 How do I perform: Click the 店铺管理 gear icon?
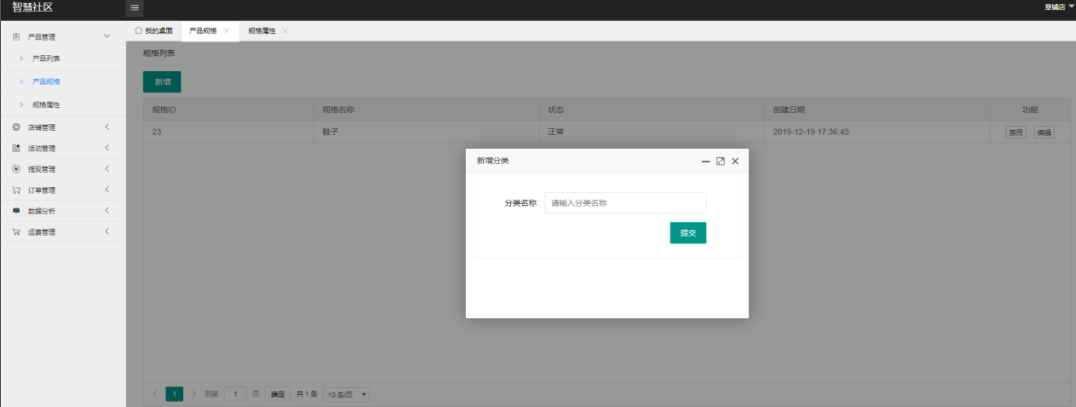[x=16, y=127]
